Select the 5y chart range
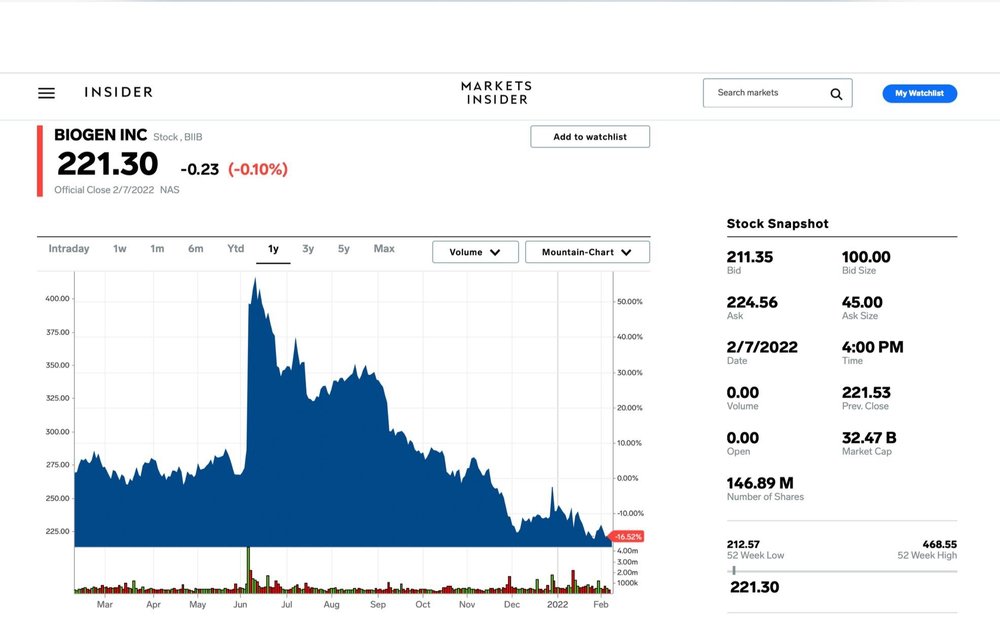This screenshot has width=1000, height=625. tap(344, 249)
